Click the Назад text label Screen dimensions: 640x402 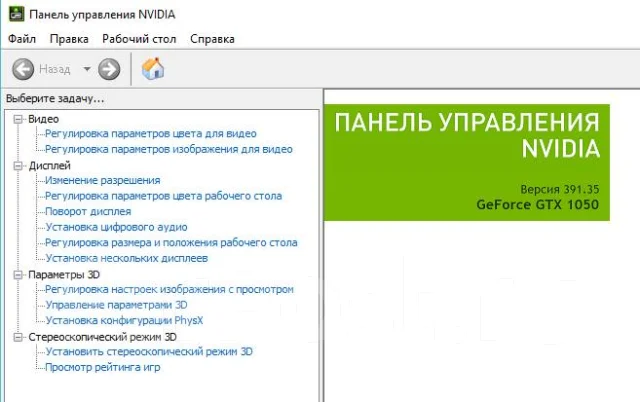(x=54, y=69)
